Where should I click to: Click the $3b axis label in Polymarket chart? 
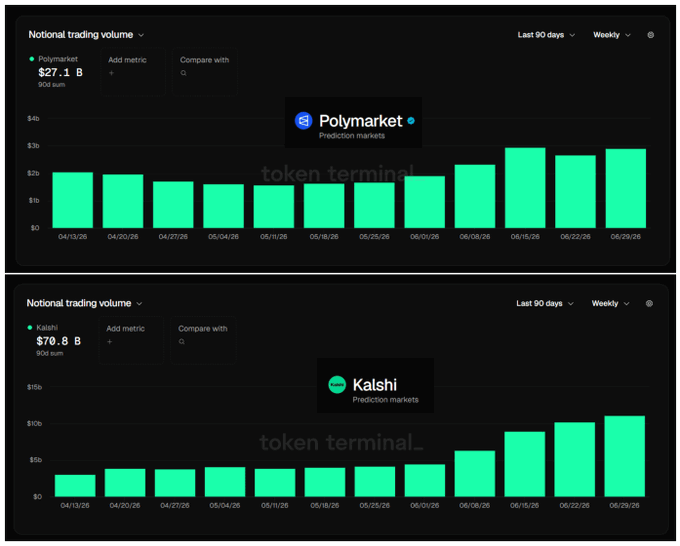pos(33,146)
